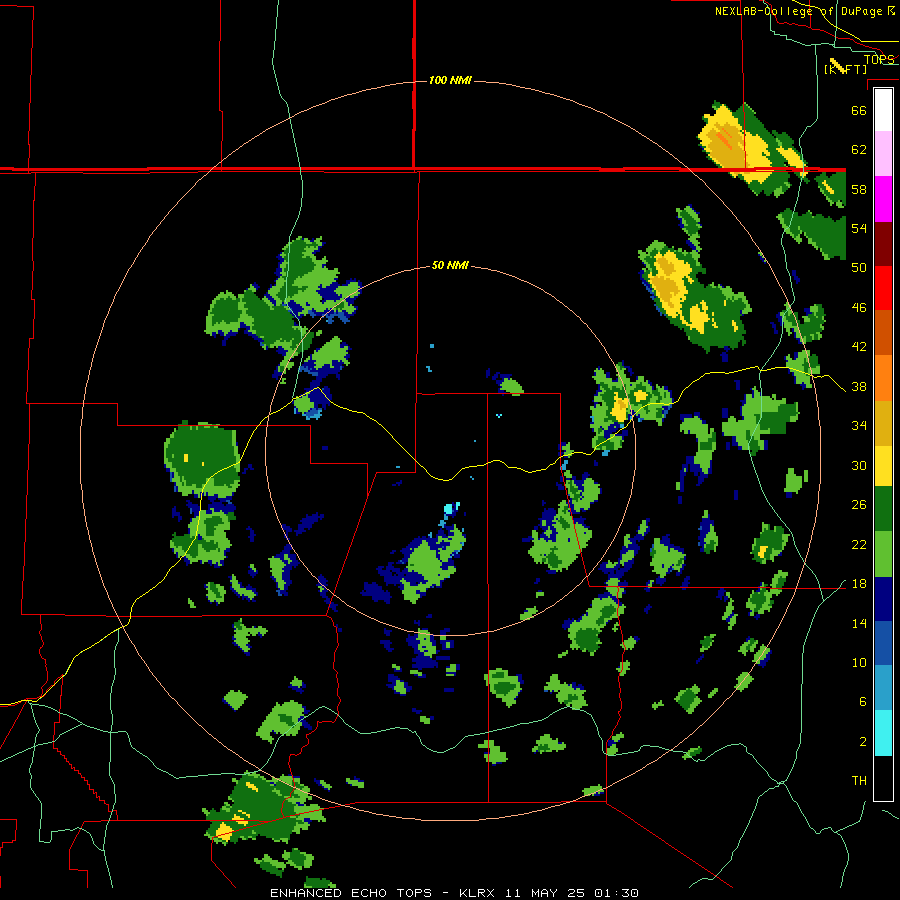
Task: Click the light pink swatch on the scale
Action: pos(883,154)
